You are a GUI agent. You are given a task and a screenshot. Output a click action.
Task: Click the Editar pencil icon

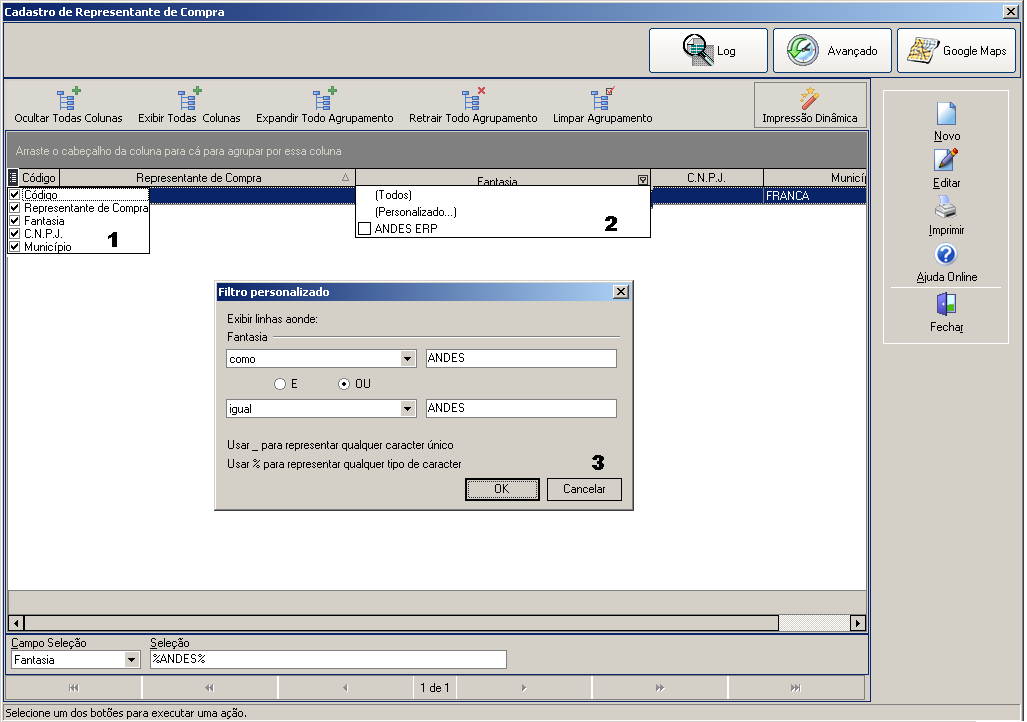[946, 160]
